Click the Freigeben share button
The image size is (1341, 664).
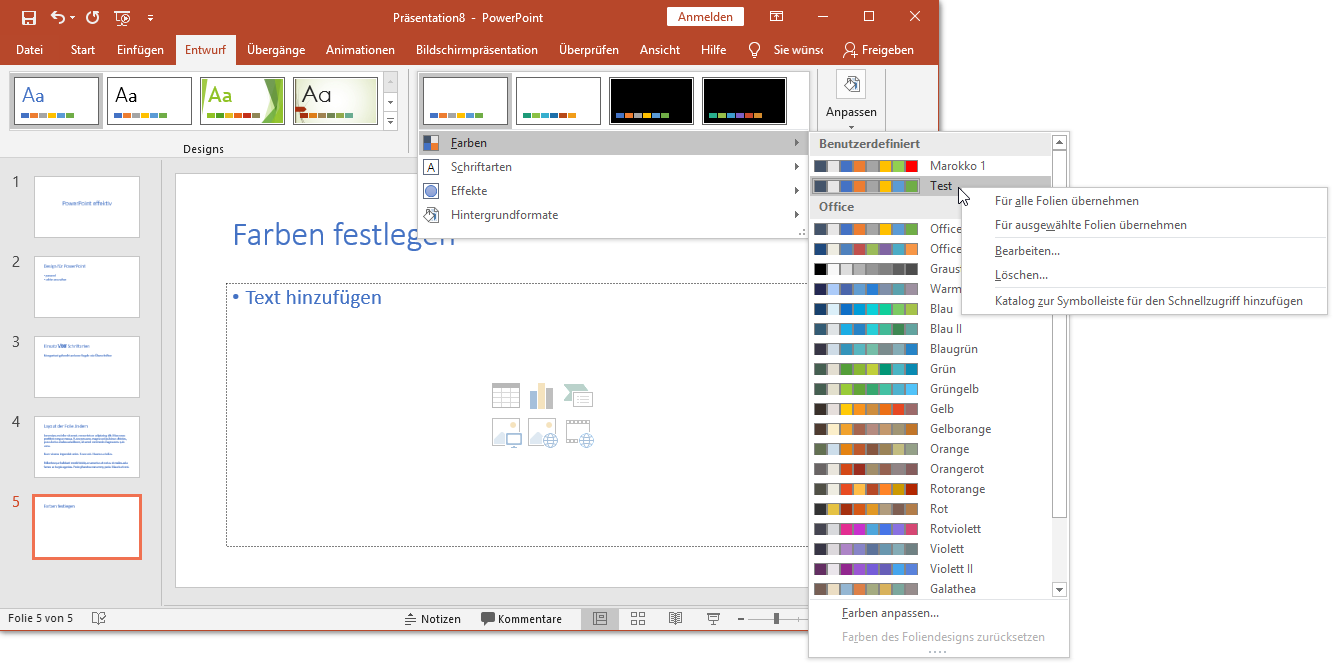[878, 50]
